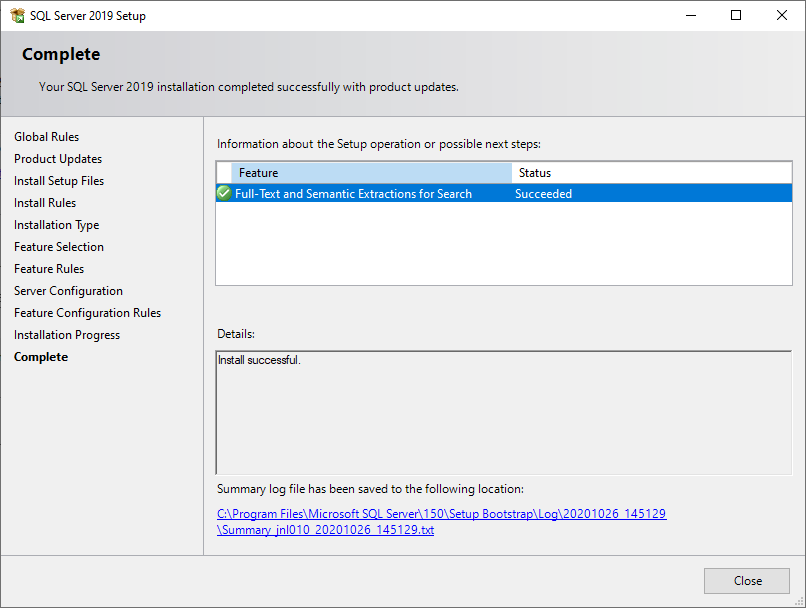Choose Installation Type in the sidebar
The width and height of the screenshot is (806, 608).
56,225
